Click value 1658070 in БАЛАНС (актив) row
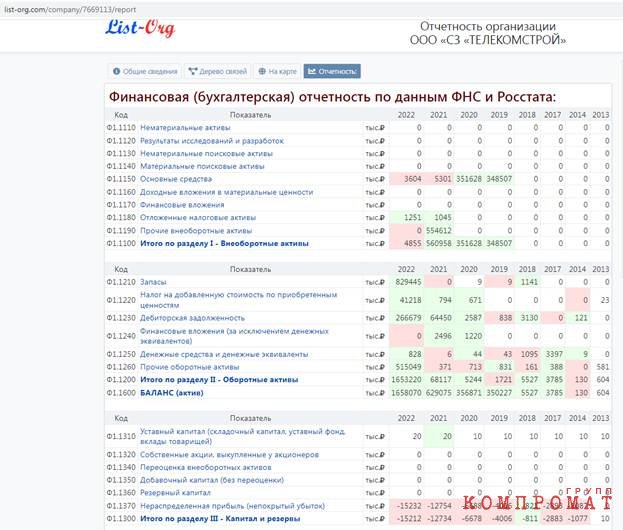This screenshot has height=530, width=623. click(406, 393)
